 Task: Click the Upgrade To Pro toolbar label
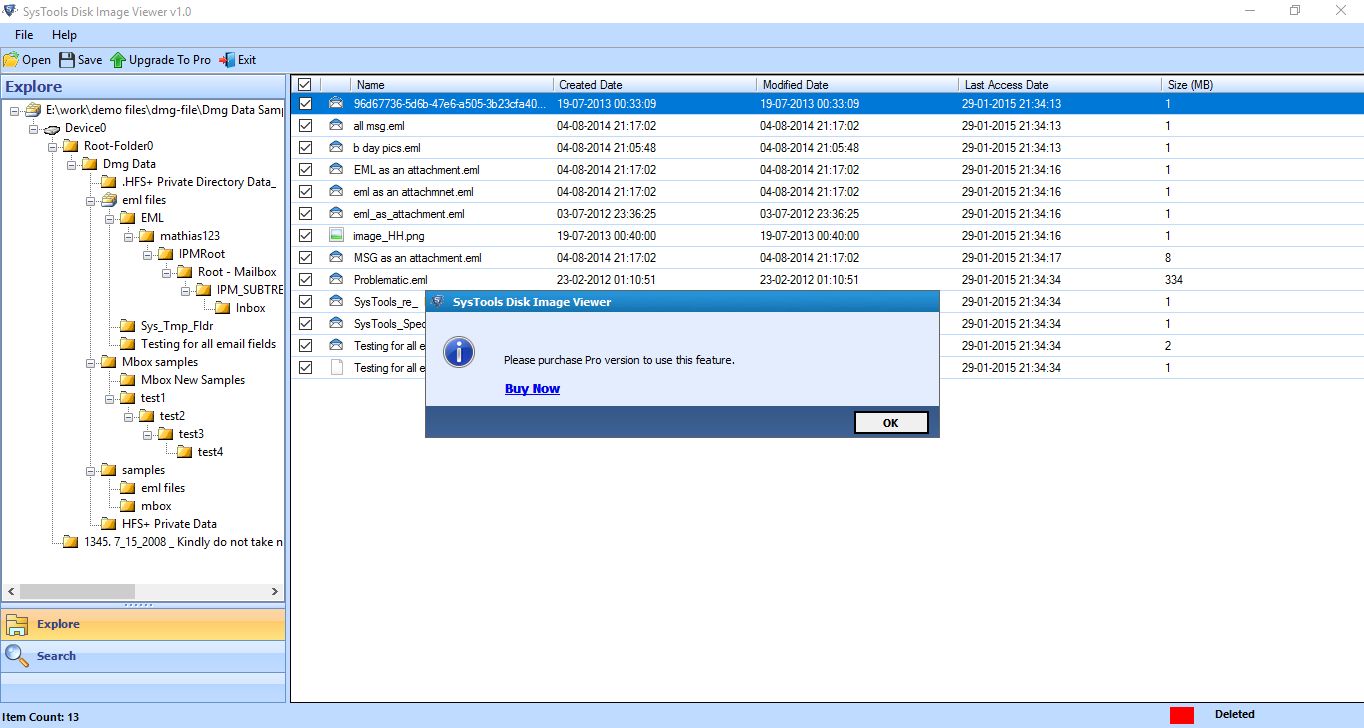click(170, 60)
